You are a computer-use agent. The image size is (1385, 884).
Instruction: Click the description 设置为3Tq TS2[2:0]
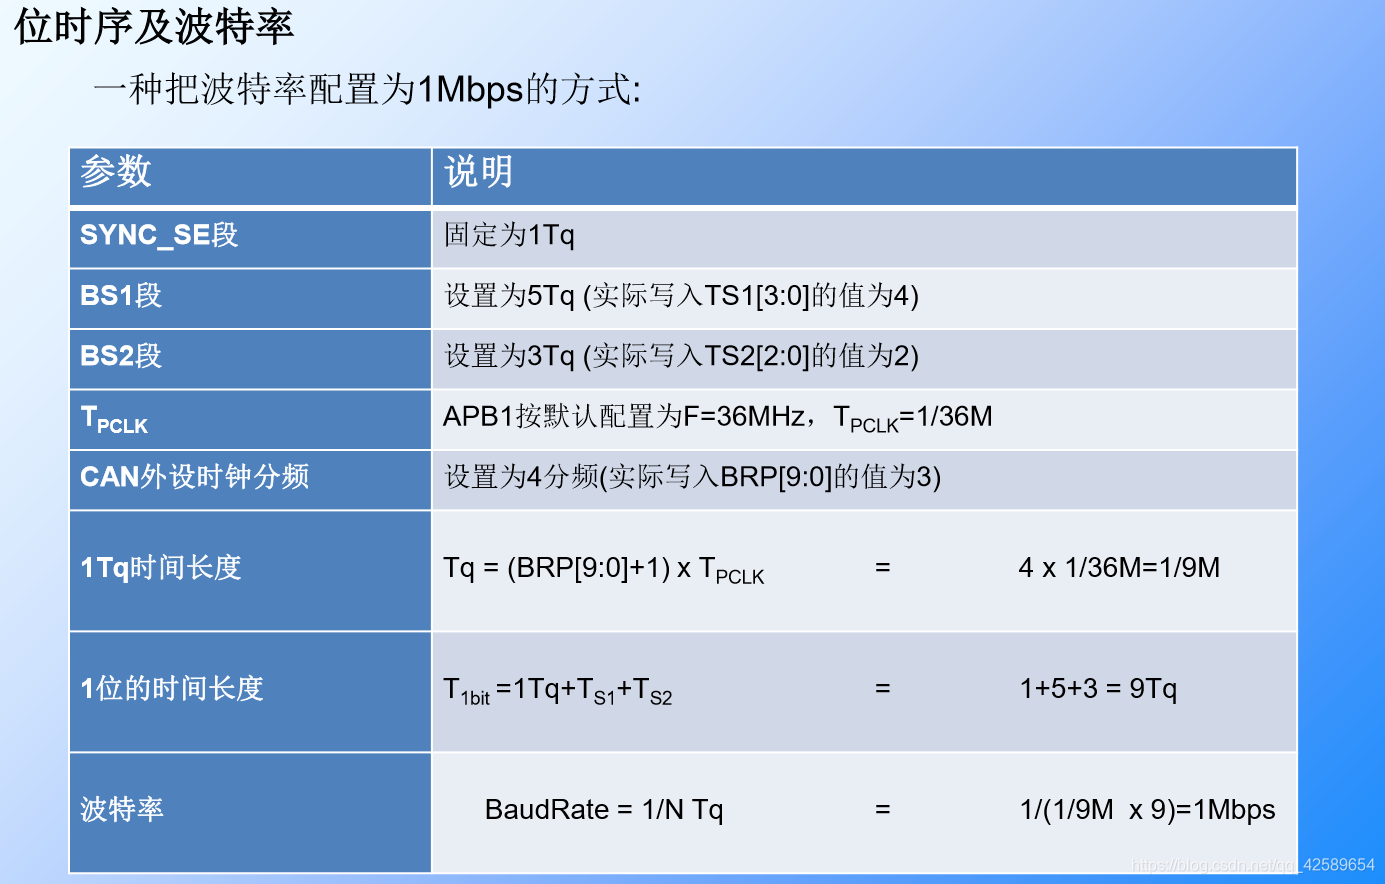681,356
